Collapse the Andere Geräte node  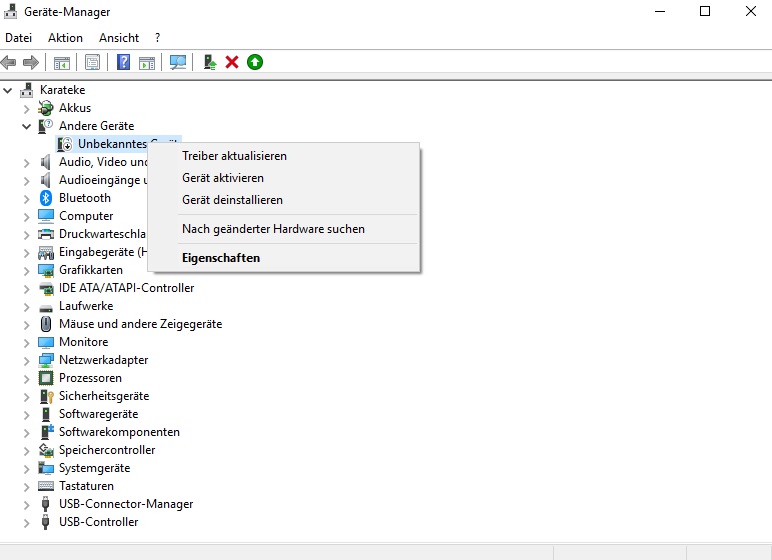[x=27, y=126]
